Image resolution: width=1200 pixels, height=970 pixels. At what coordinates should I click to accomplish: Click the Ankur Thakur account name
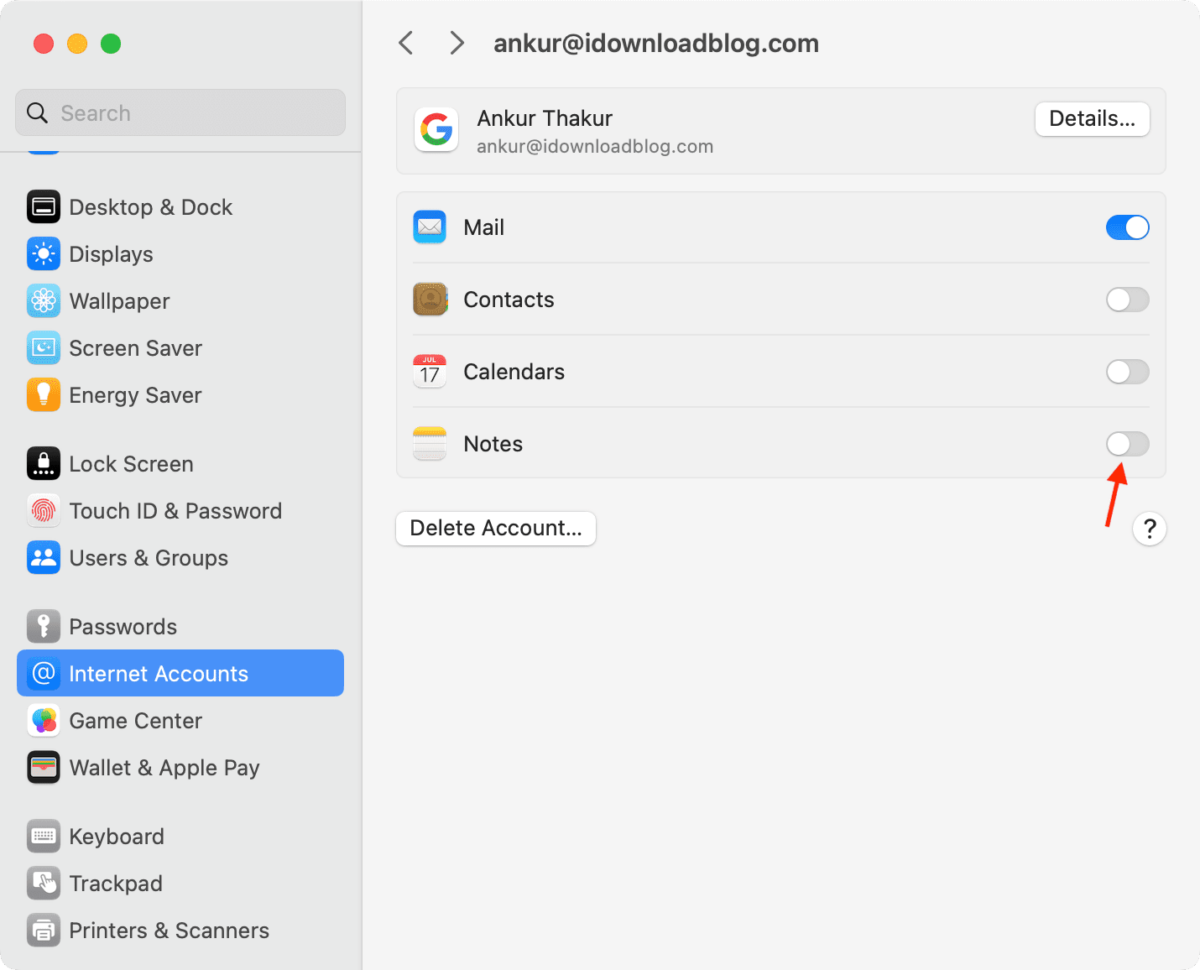(545, 118)
